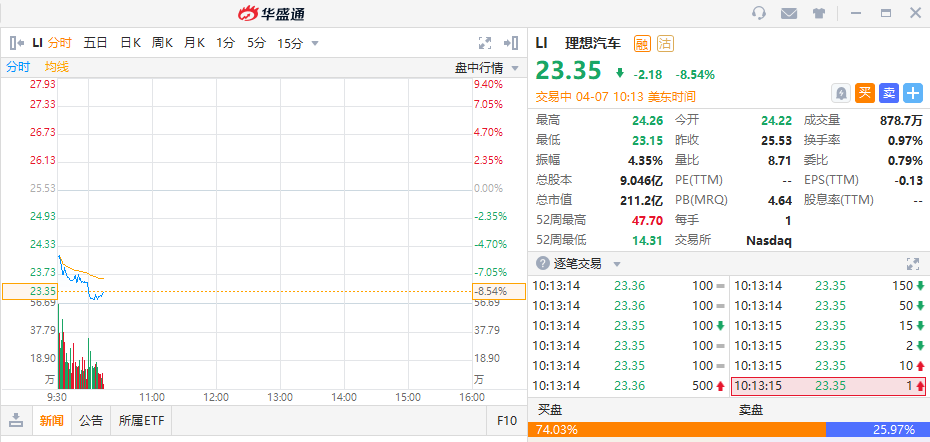Open the skin theme shirt icon
The image size is (930, 442).
819,13
